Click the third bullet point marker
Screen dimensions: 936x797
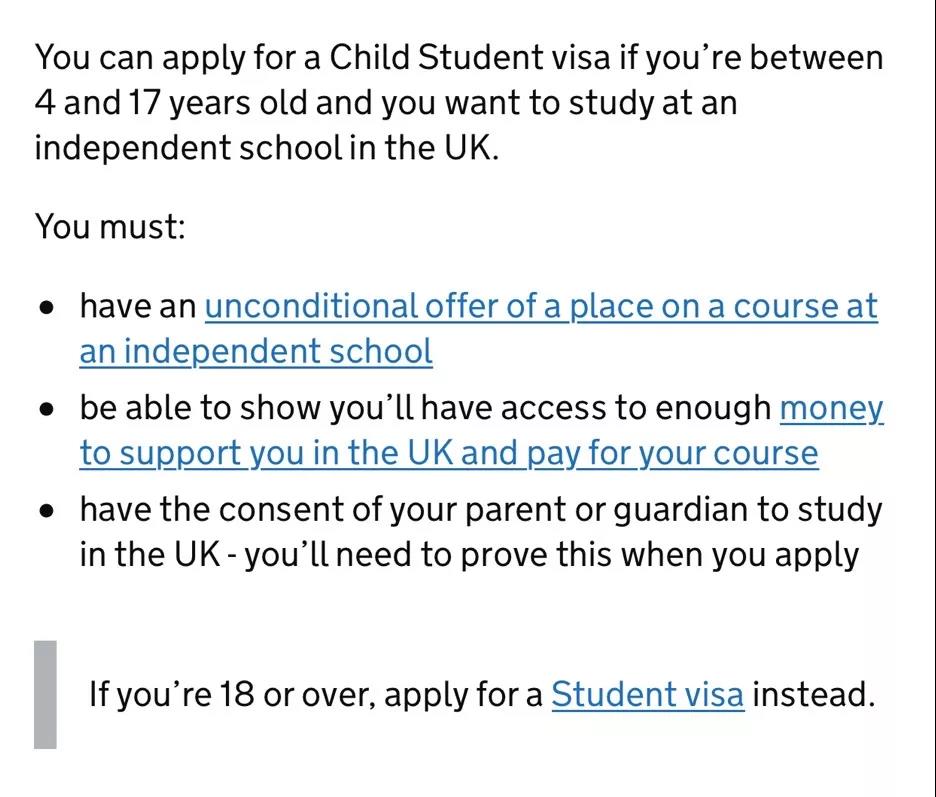47,512
